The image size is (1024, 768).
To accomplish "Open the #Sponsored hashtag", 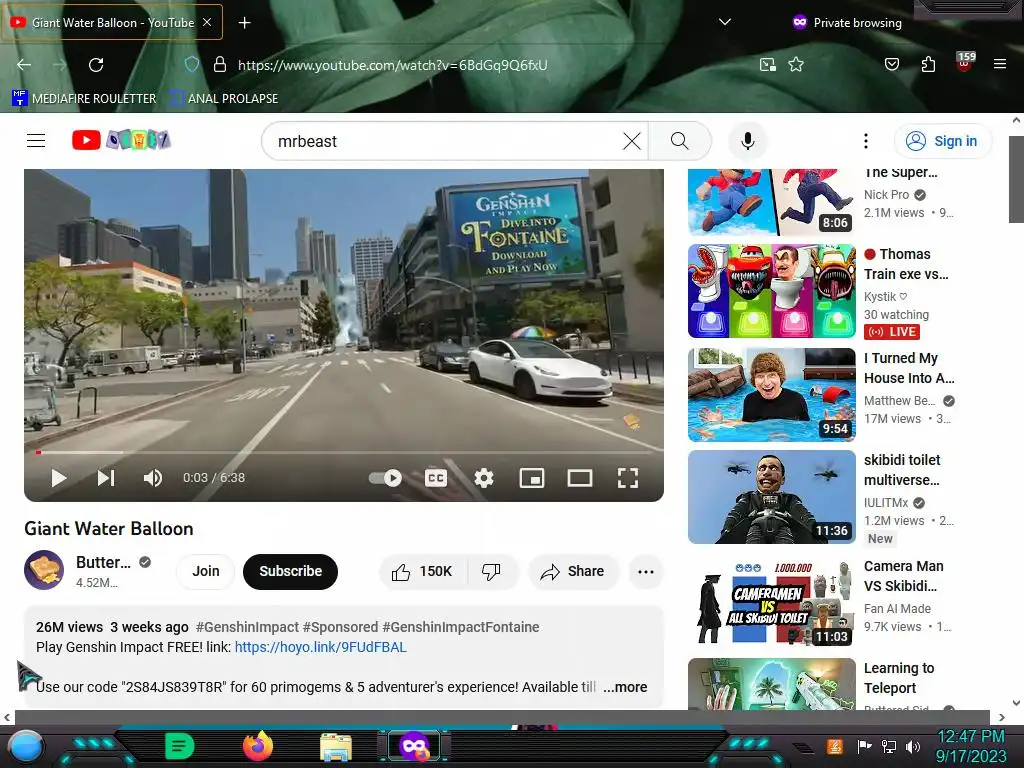I will tap(340, 627).
